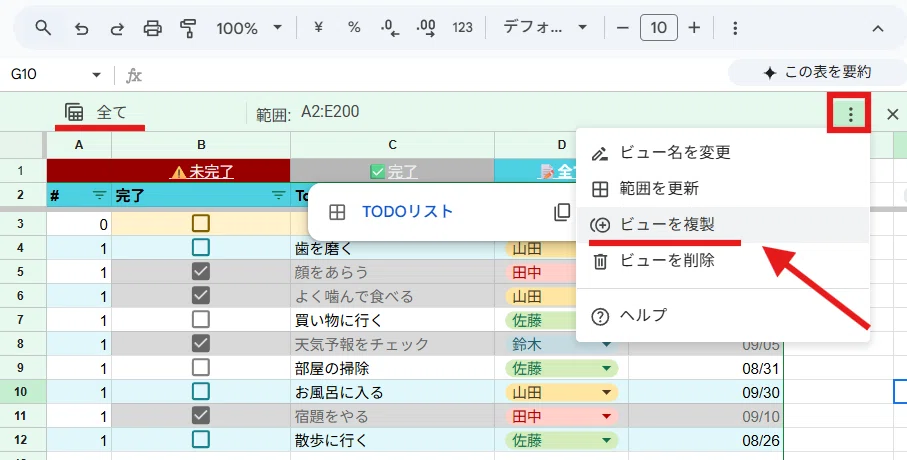Open the '佐藤' dropdown in row 12
Image resolution: width=907 pixels, height=460 pixels.
pos(606,440)
